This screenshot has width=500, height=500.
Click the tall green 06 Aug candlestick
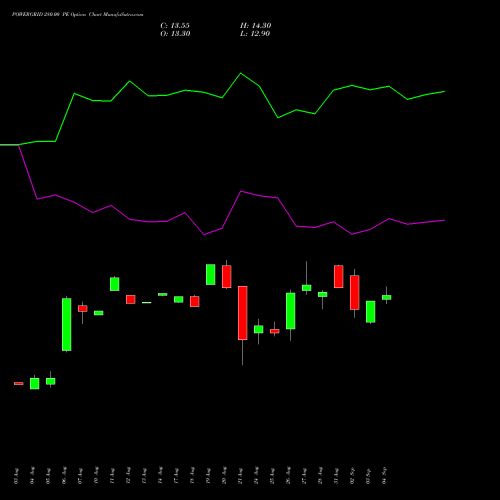pos(67,324)
